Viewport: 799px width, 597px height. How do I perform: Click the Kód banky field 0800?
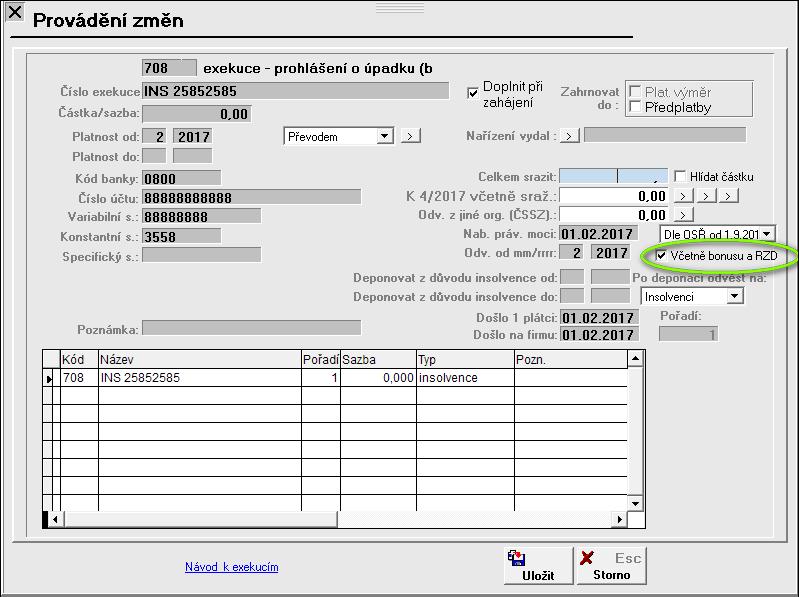[x=181, y=178]
